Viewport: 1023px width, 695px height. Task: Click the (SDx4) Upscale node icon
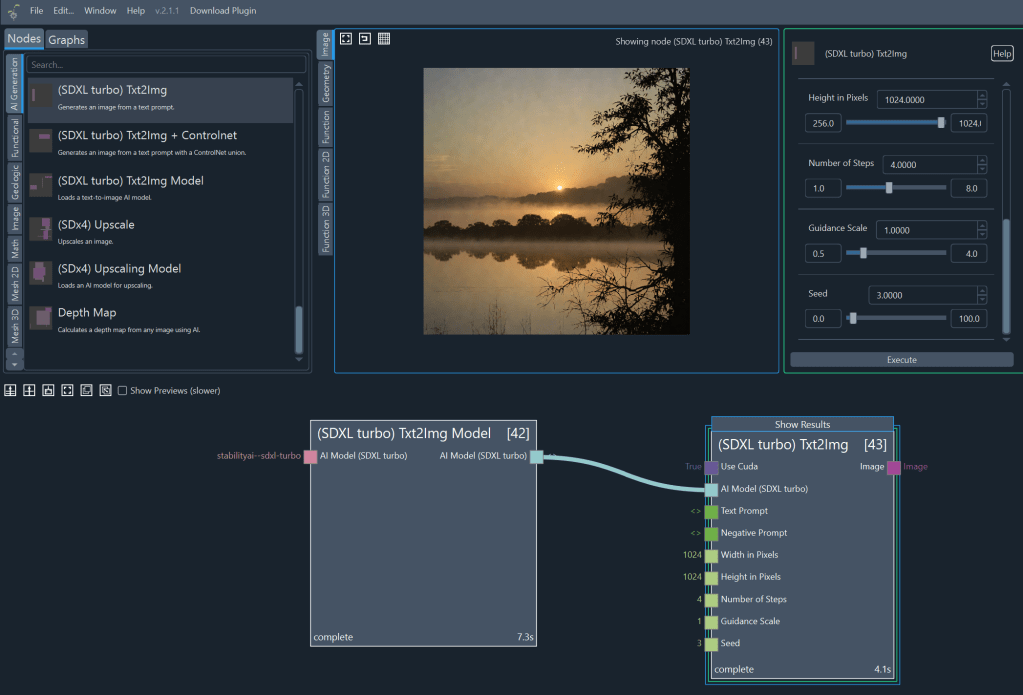click(x=41, y=229)
